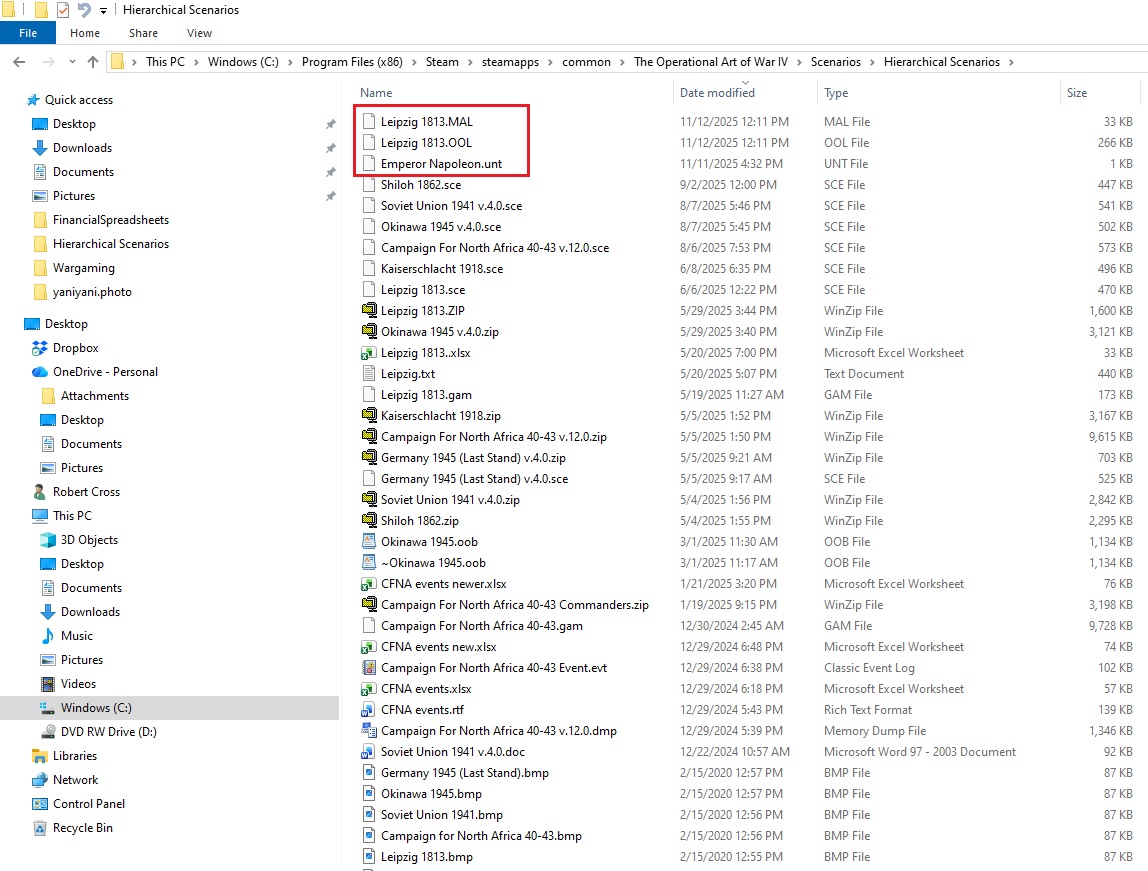Open the Wargaming folder in sidebar
Image resolution: width=1148 pixels, height=871 pixels.
tap(83, 268)
